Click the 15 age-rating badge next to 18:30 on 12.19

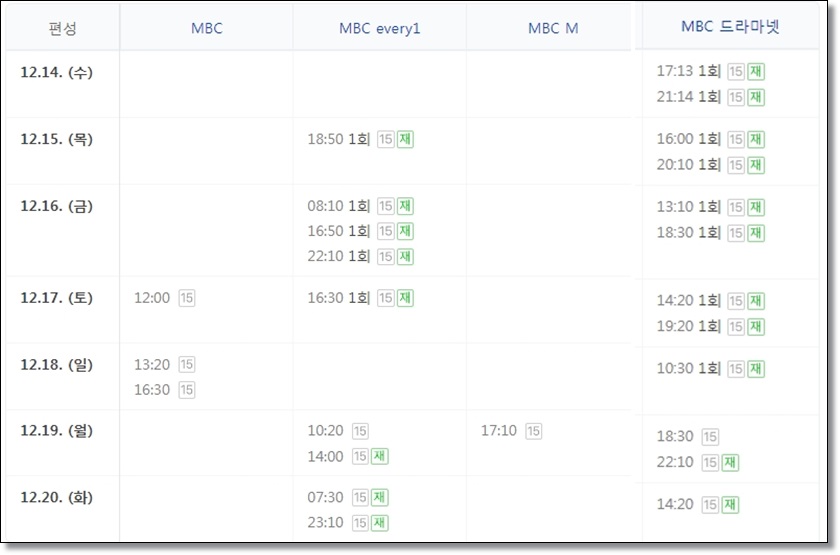[x=710, y=437]
